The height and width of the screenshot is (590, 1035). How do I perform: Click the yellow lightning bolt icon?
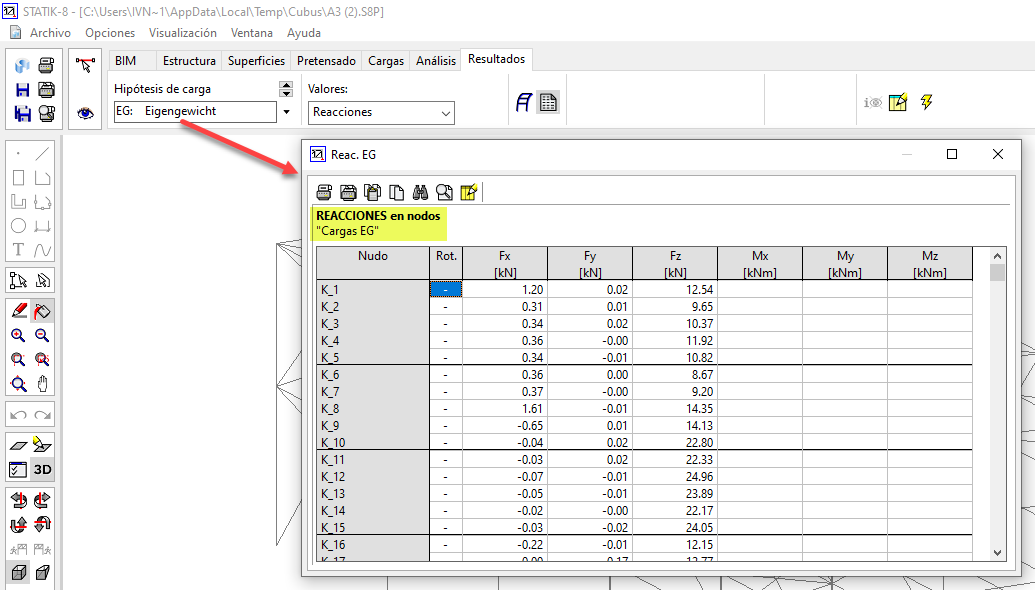[x=927, y=102]
